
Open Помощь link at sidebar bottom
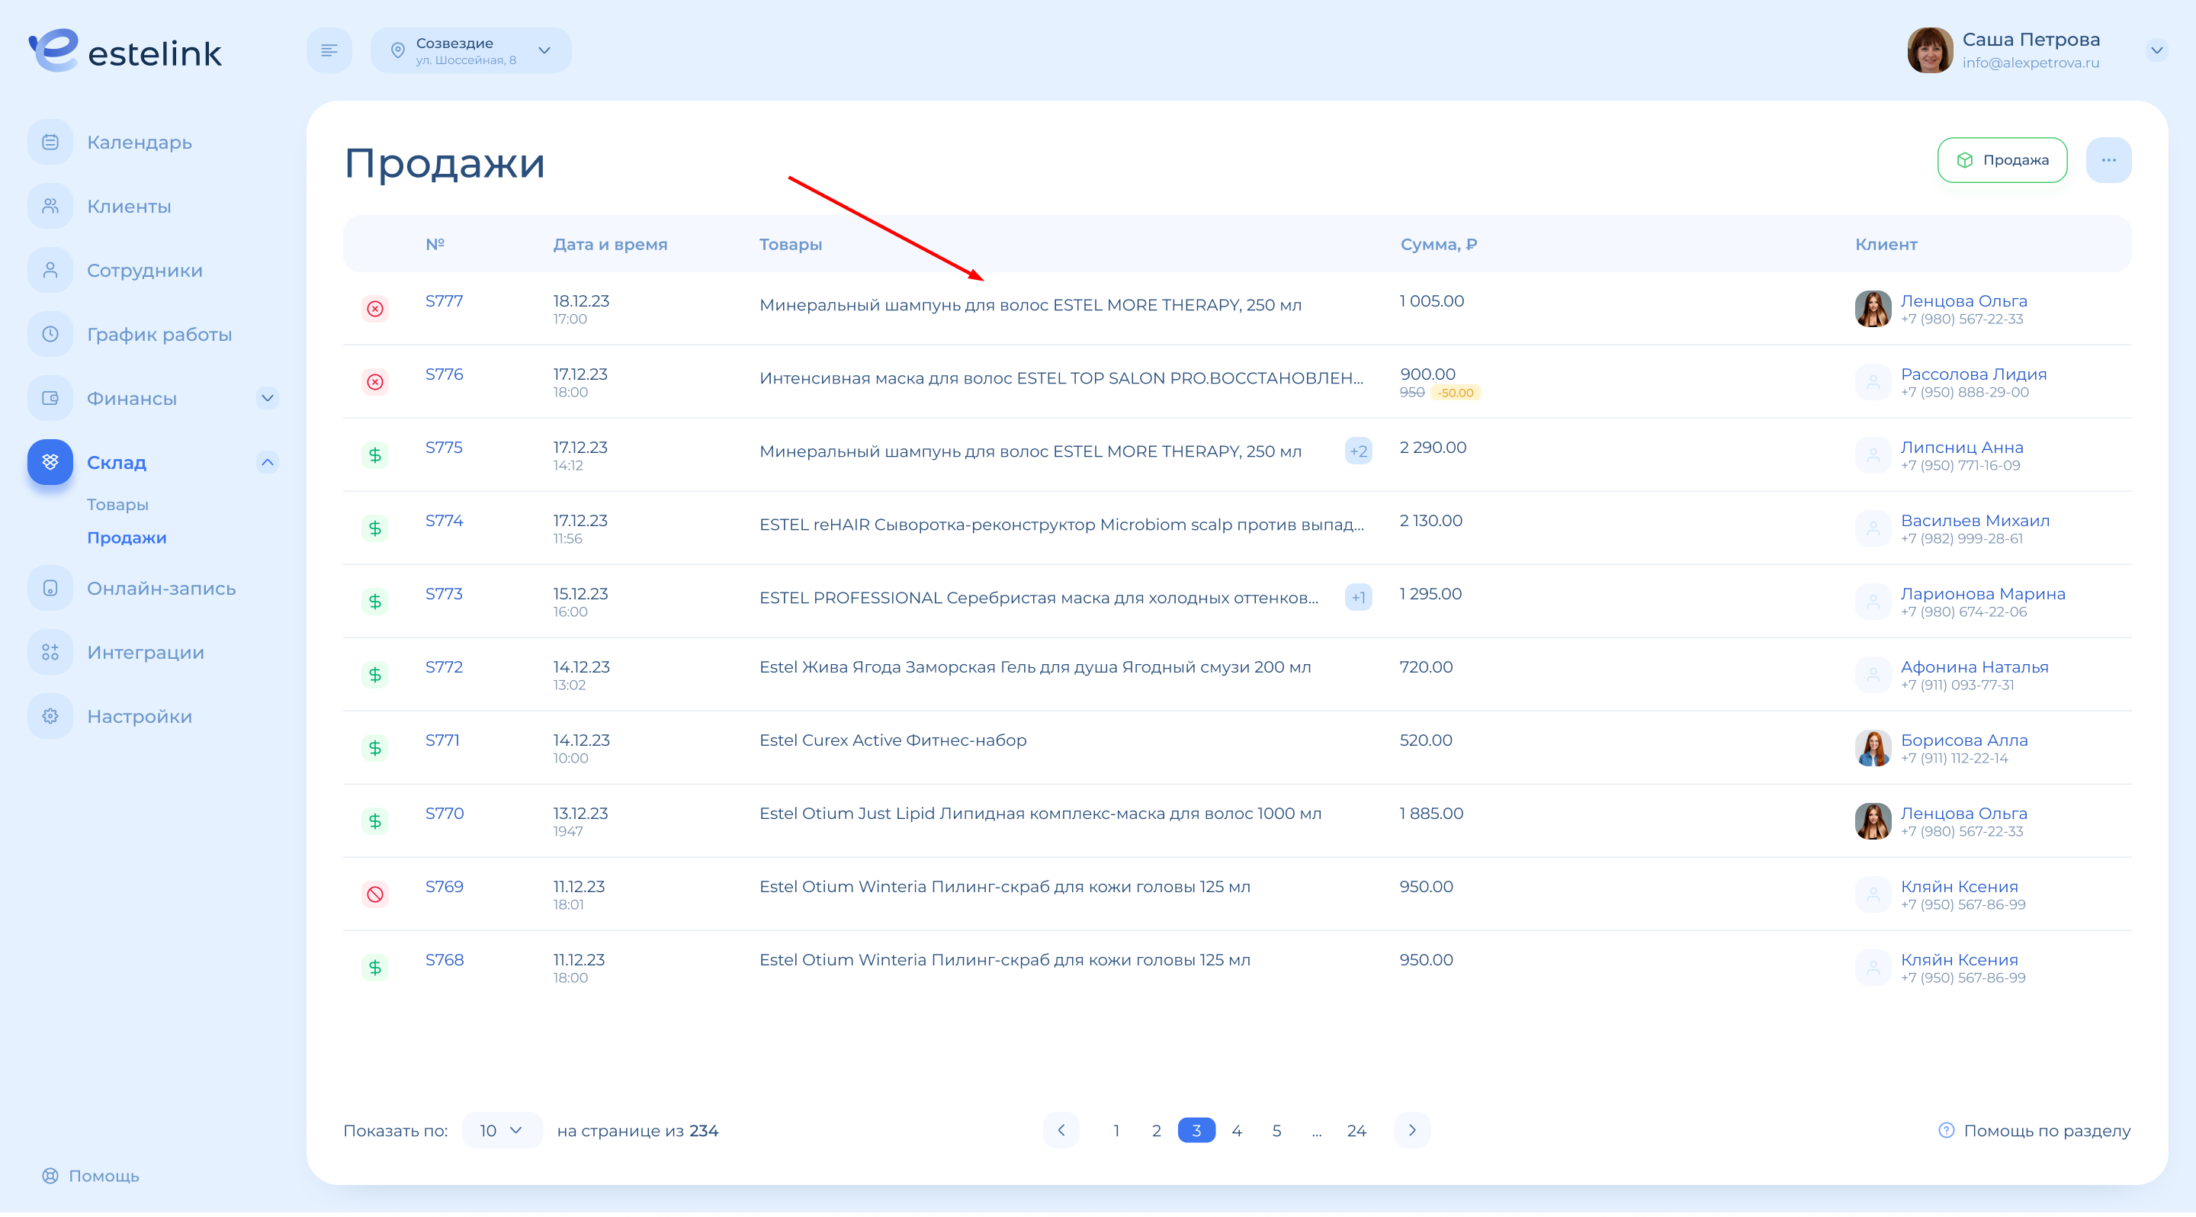pyautogui.click(x=90, y=1176)
